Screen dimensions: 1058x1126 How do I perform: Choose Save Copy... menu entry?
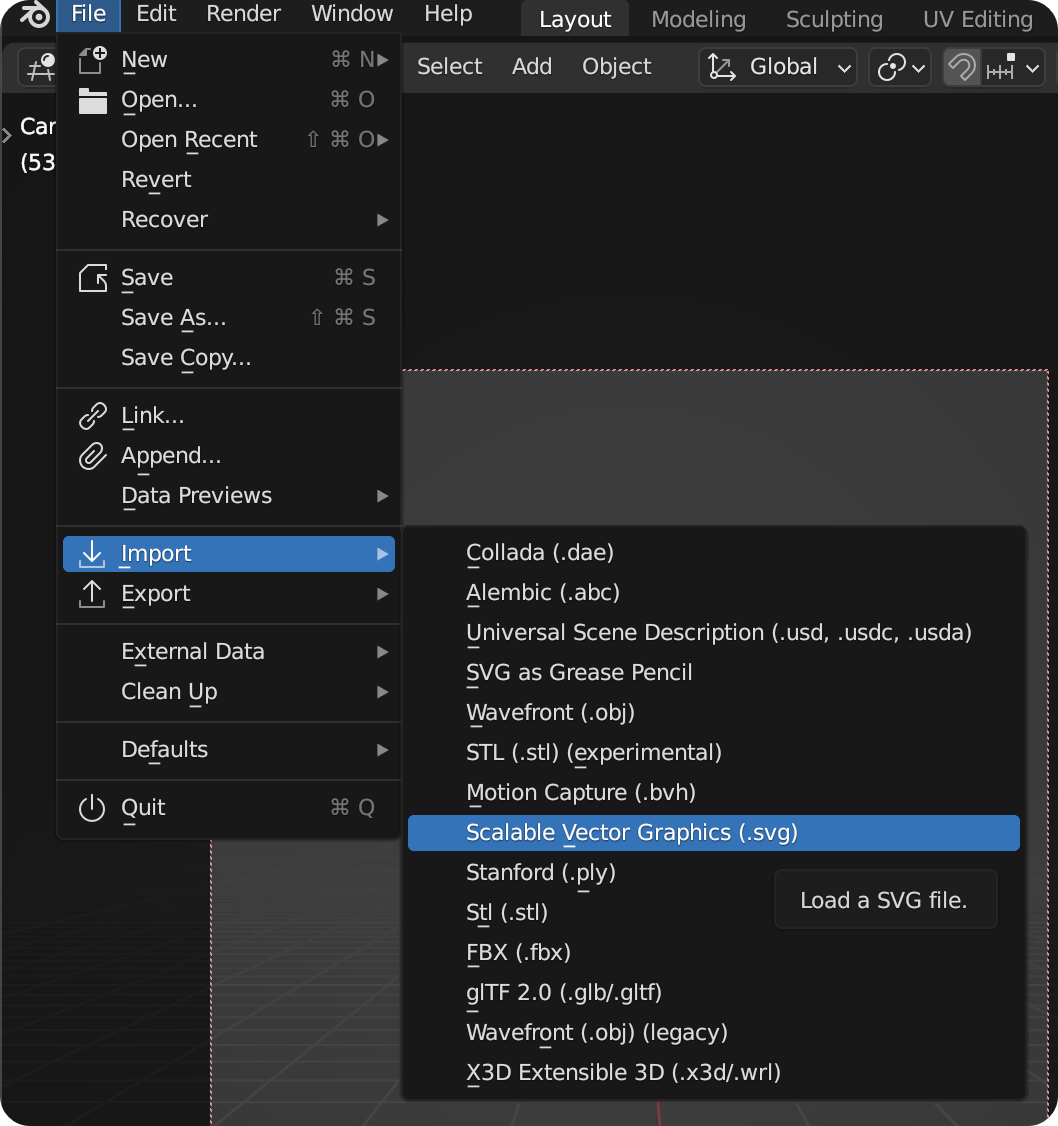[229, 358]
